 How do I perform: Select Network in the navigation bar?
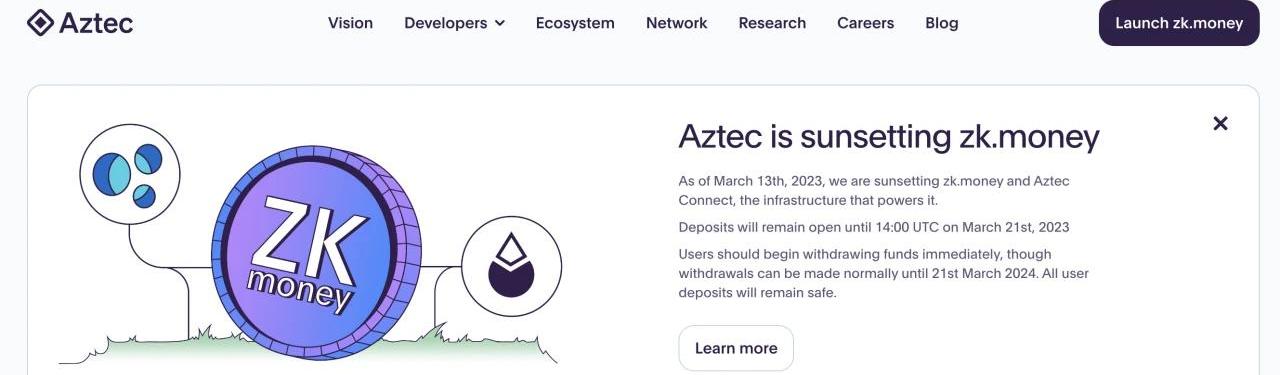click(676, 23)
